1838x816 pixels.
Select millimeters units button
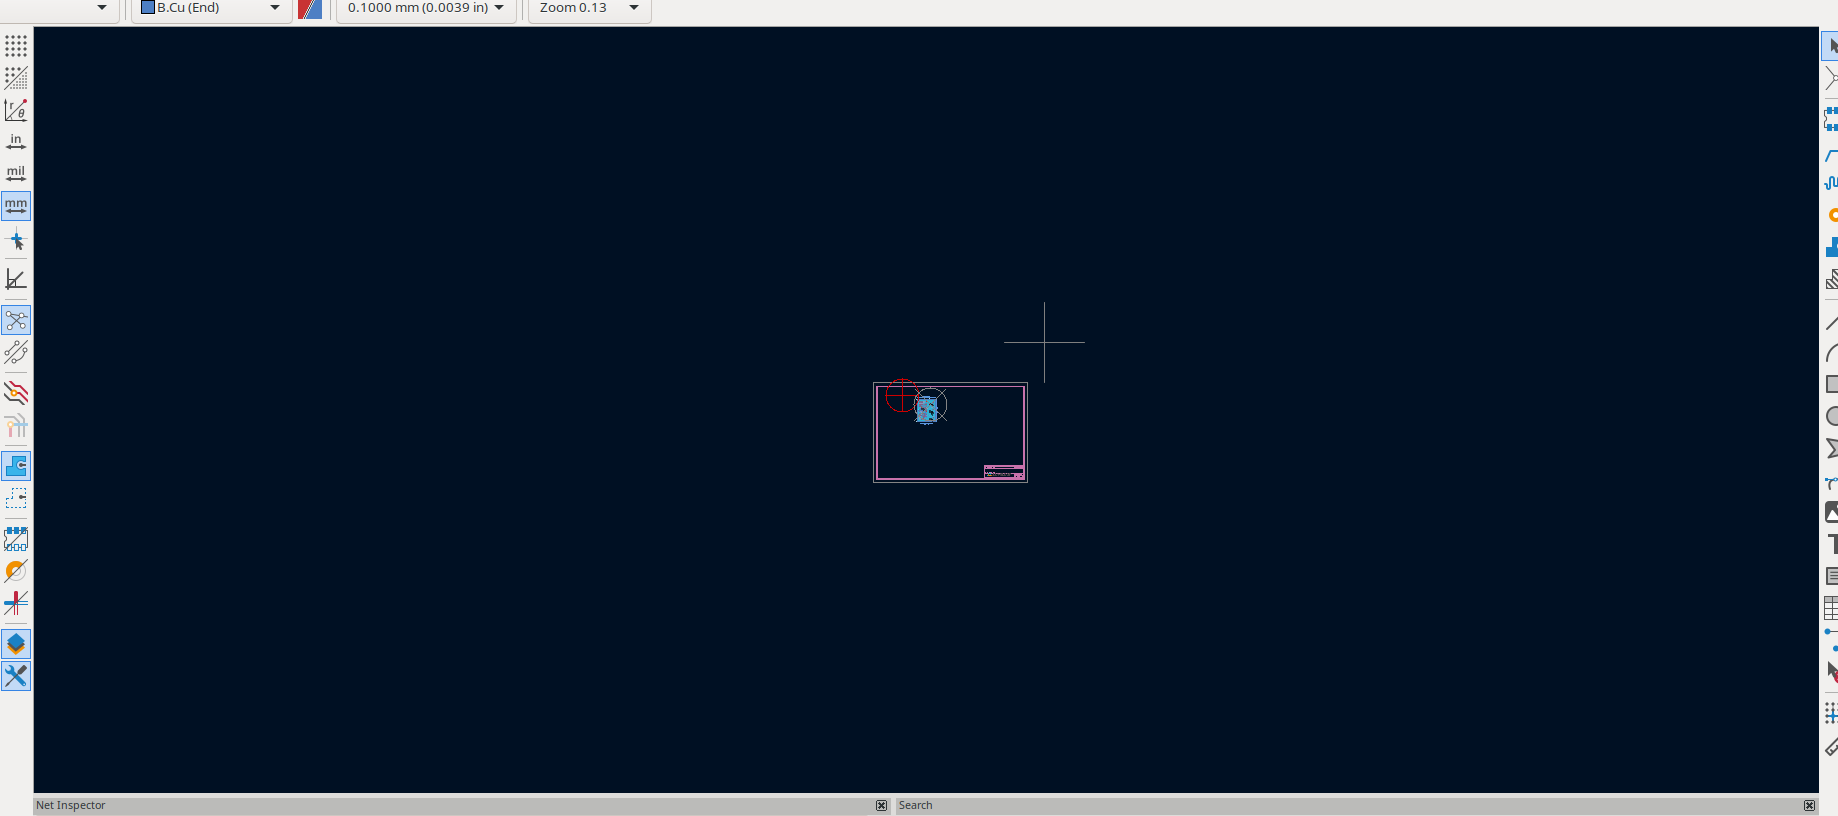coord(16,206)
